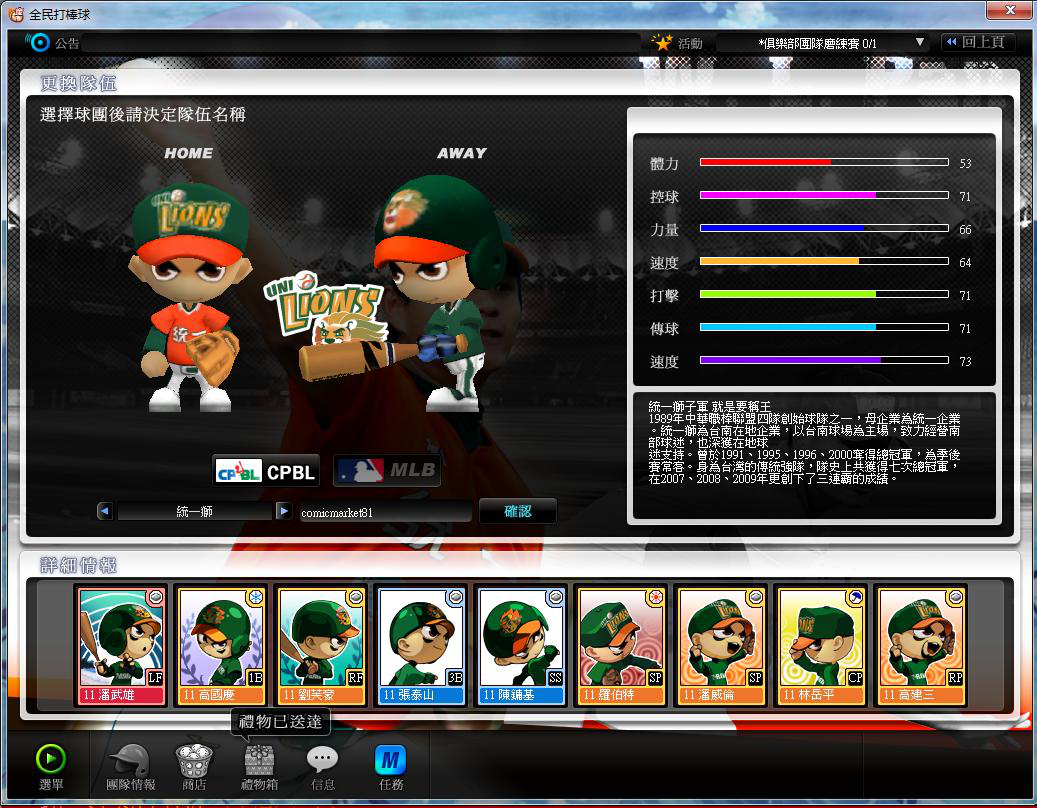Click the 詳細情報 panel heading
The height and width of the screenshot is (808, 1037).
[79, 565]
